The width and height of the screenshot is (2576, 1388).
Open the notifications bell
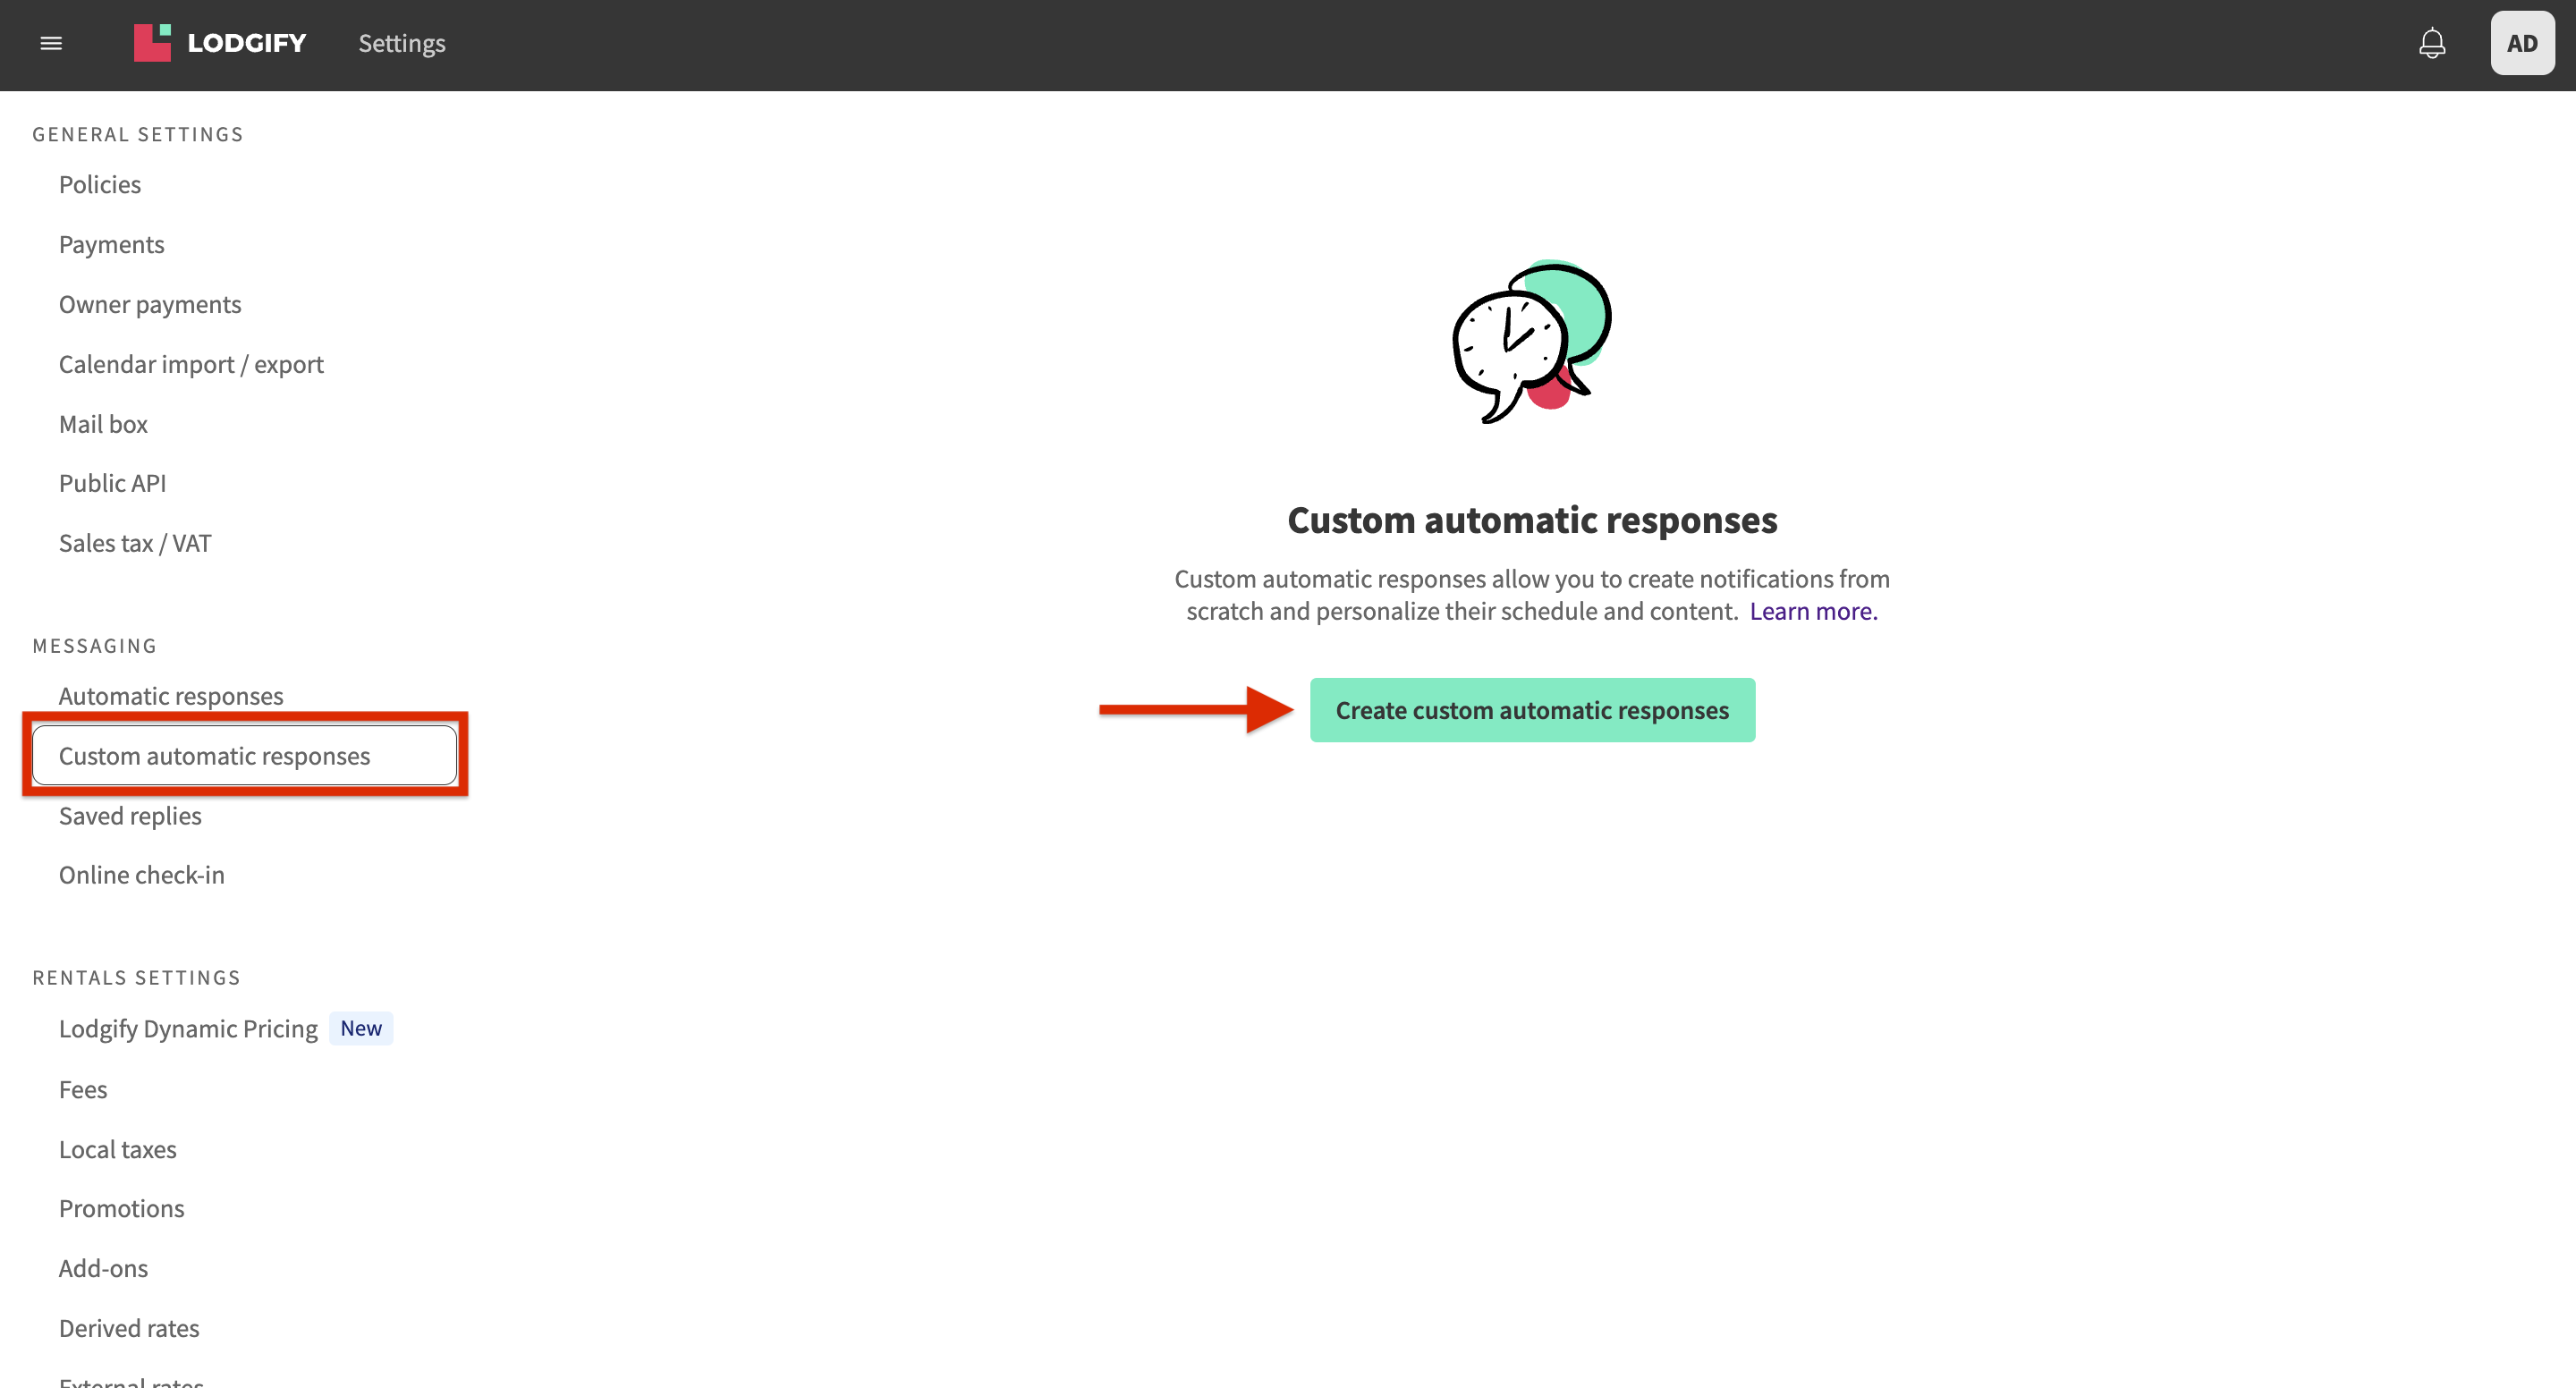pos(2432,43)
